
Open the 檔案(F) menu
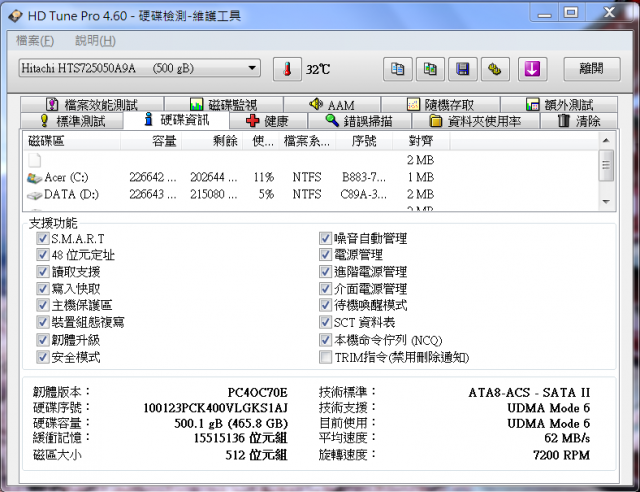click(35, 41)
